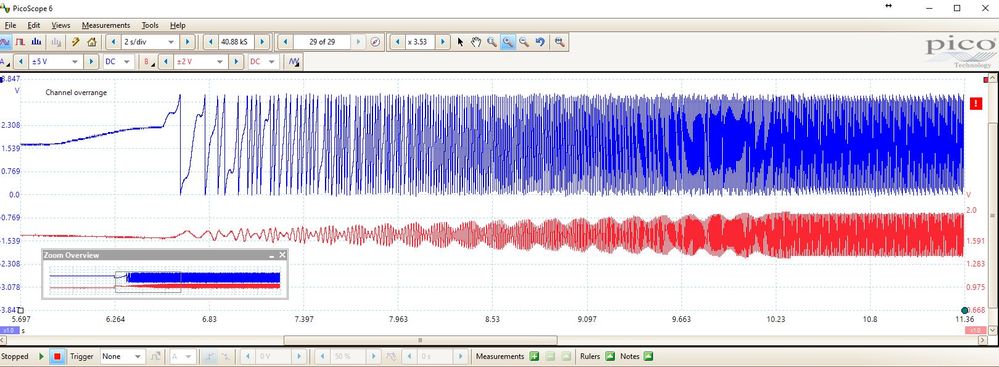Increase horizontal zoom factor x 3.53
The image size is (999, 367).
(x=443, y=42)
